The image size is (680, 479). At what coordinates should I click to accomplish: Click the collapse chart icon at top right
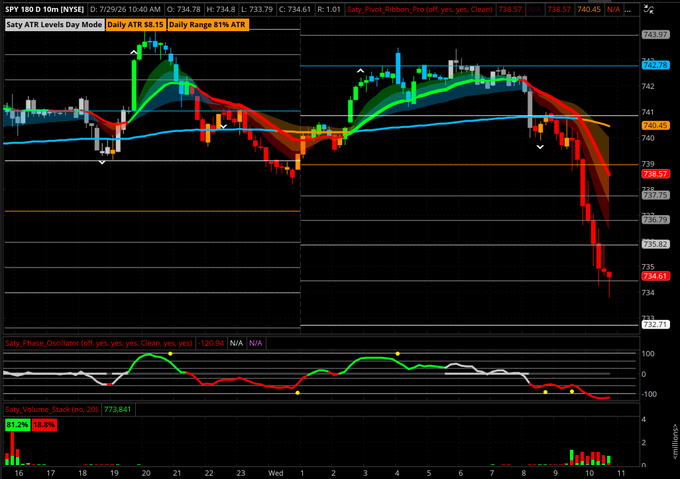[648, 9]
